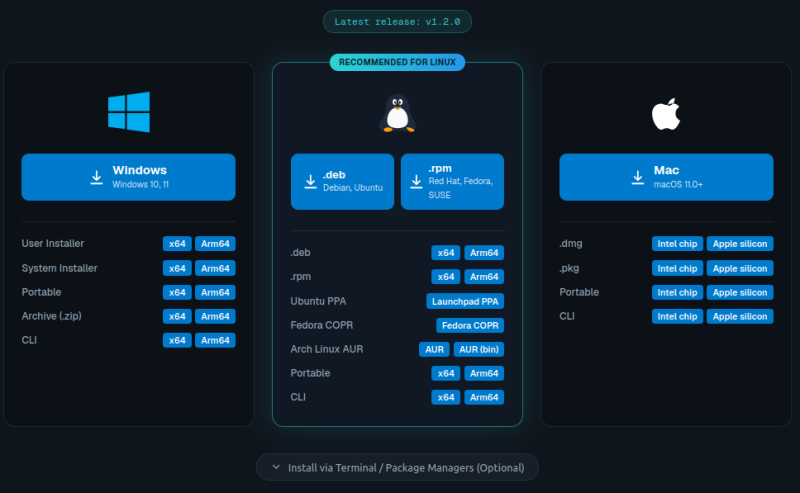Click the chevron beside Install via Terminal
Screen dimensions: 800x493
[276, 467]
